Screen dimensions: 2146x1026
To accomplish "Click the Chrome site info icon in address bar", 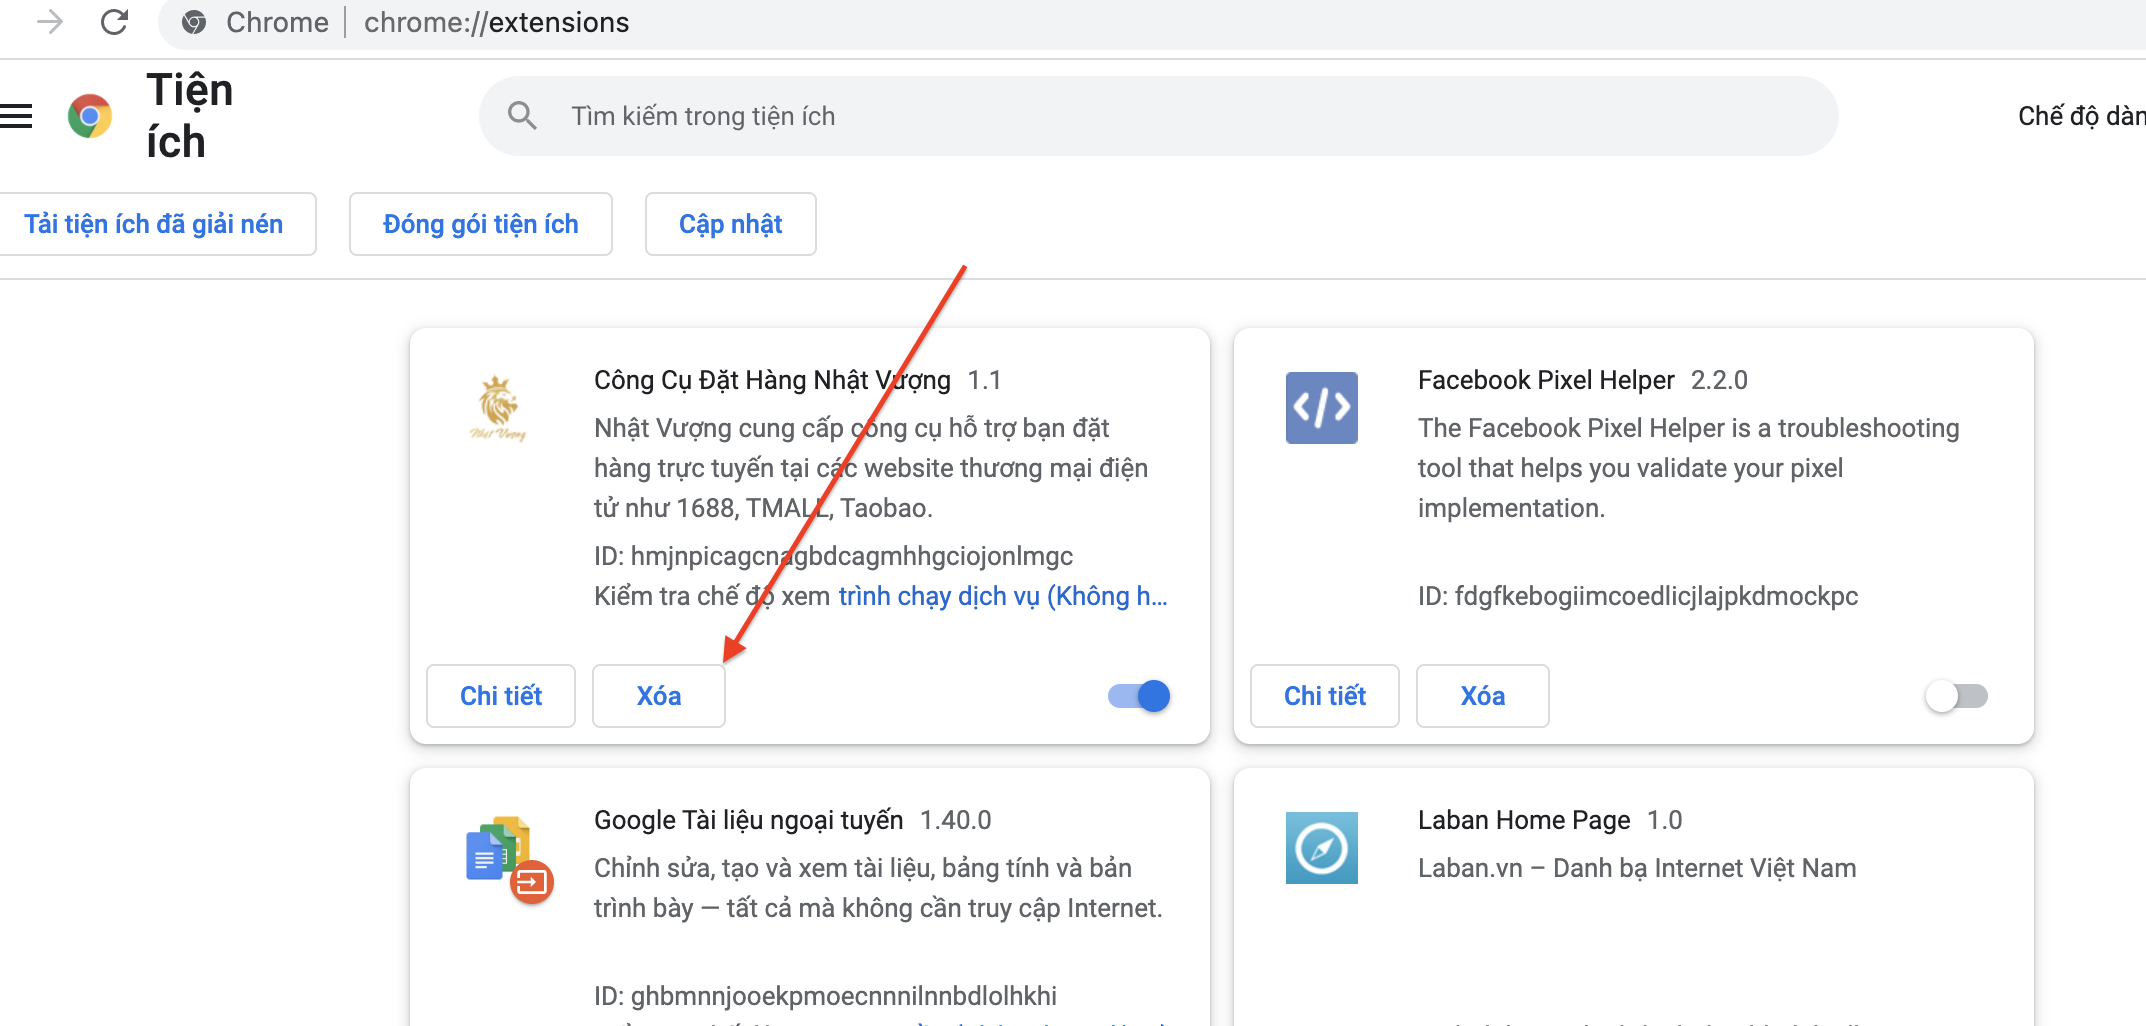I will 194,22.
